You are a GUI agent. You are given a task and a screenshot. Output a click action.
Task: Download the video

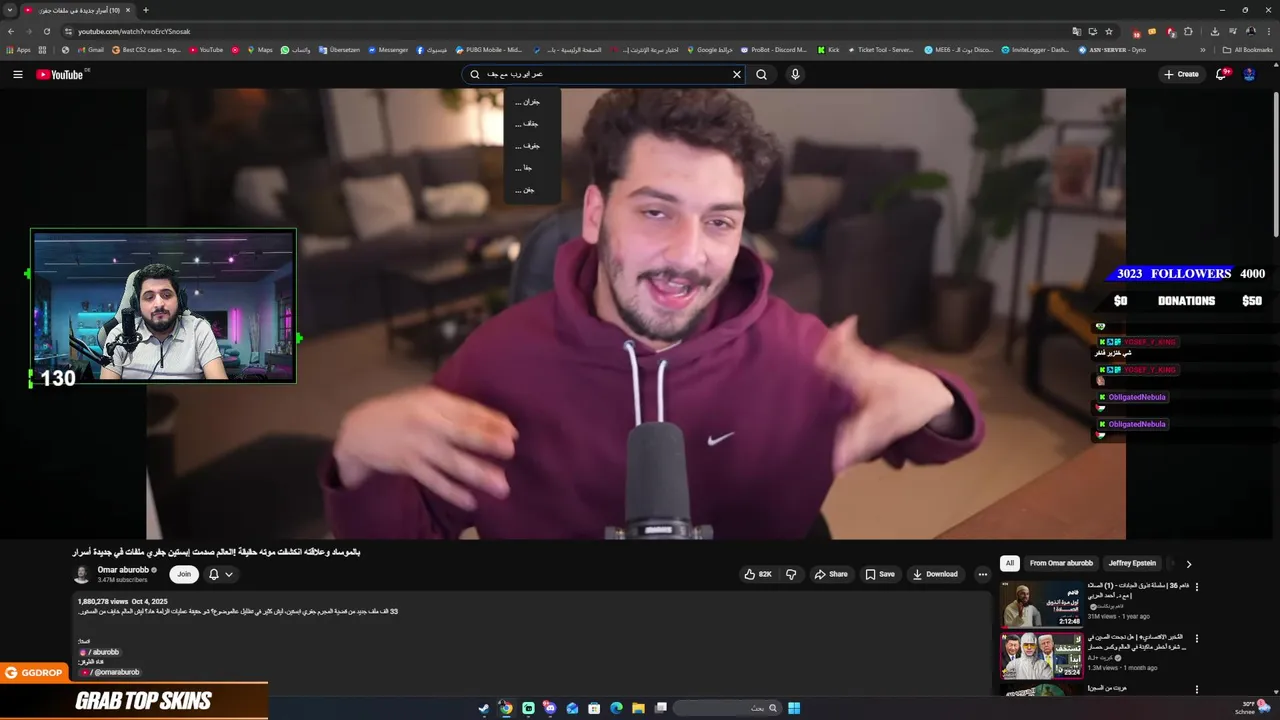coord(935,574)
